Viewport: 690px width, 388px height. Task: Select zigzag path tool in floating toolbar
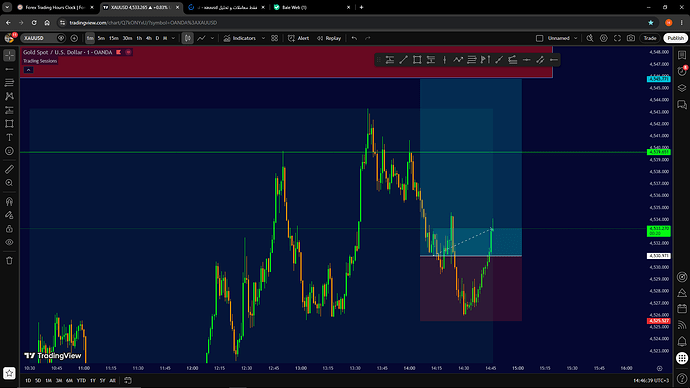458,60
